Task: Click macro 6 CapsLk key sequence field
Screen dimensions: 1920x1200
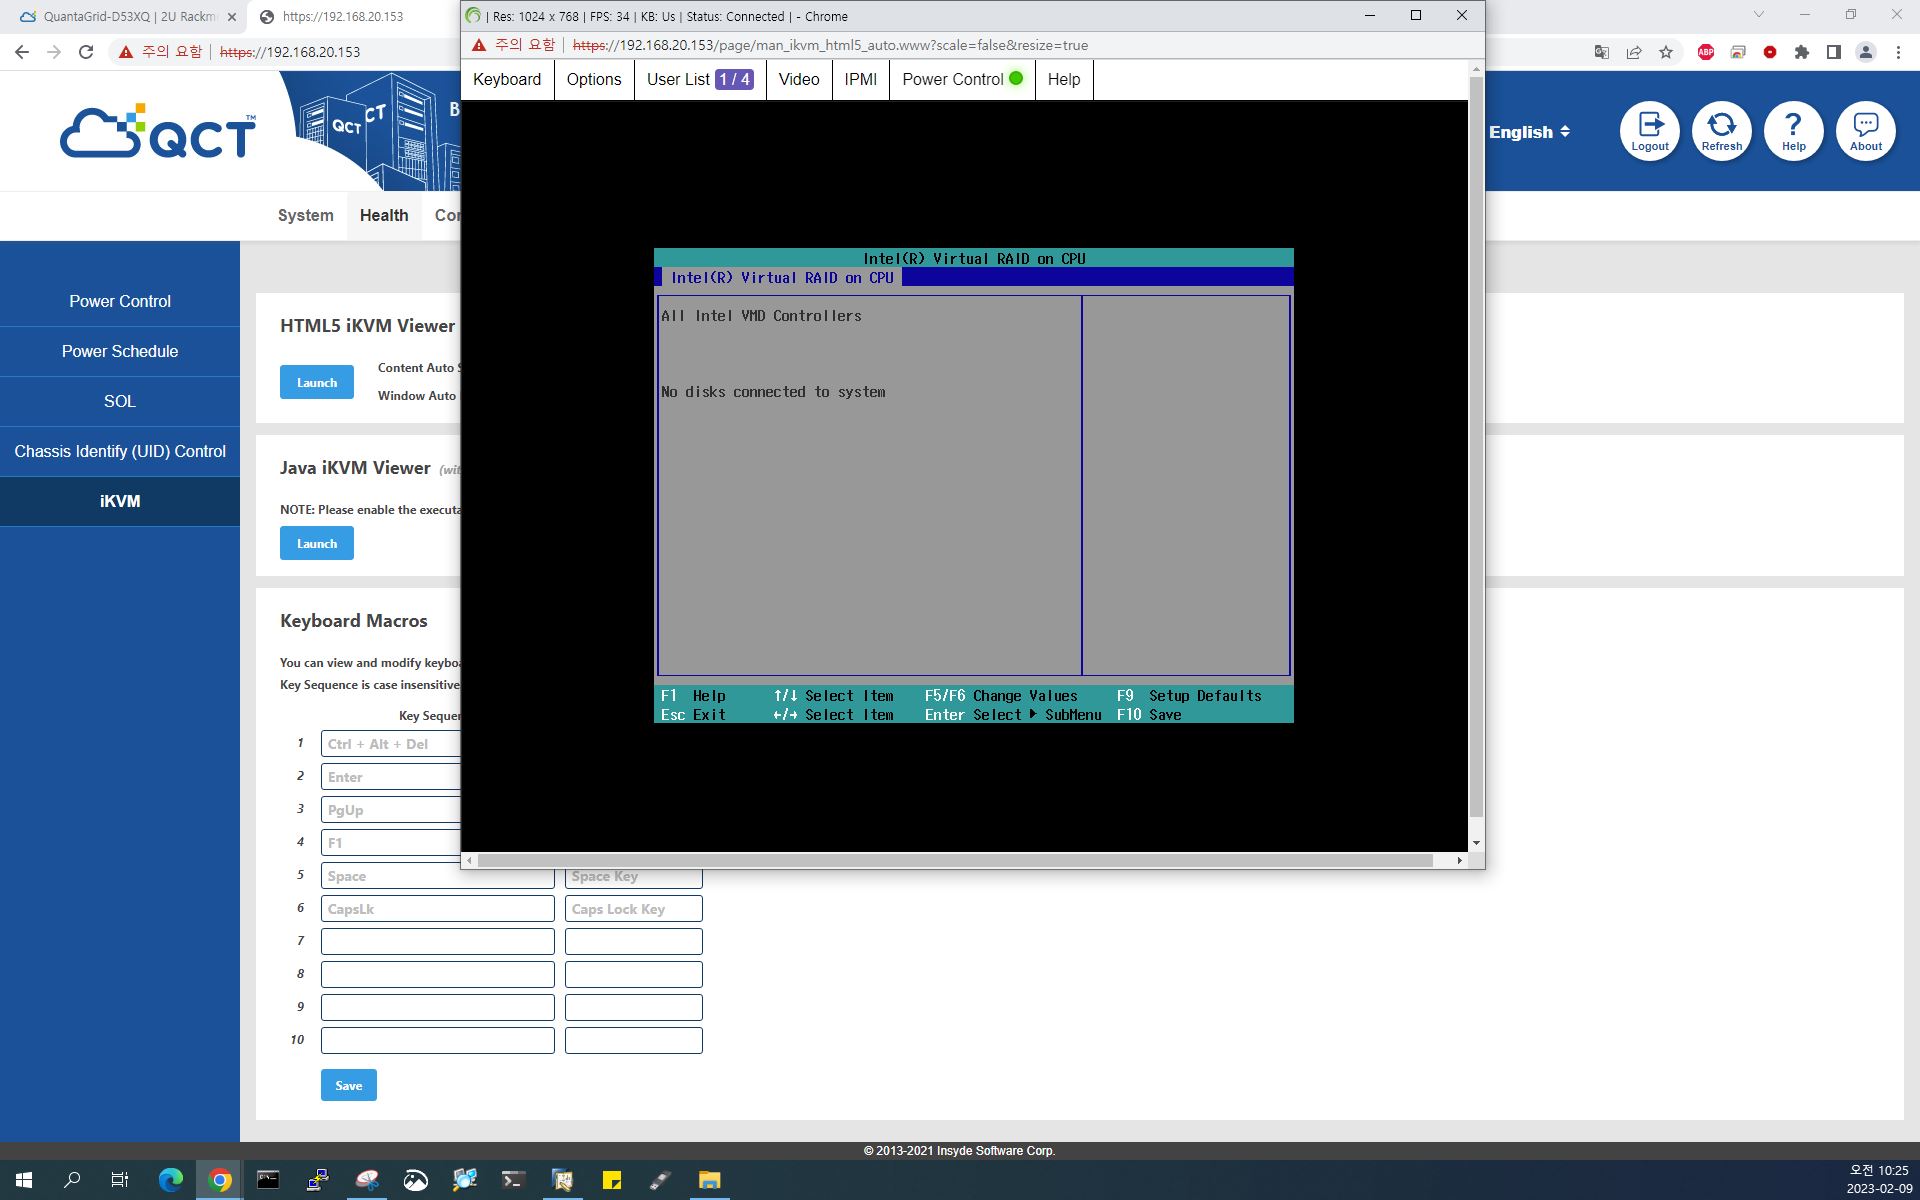Action: point(438,908)
